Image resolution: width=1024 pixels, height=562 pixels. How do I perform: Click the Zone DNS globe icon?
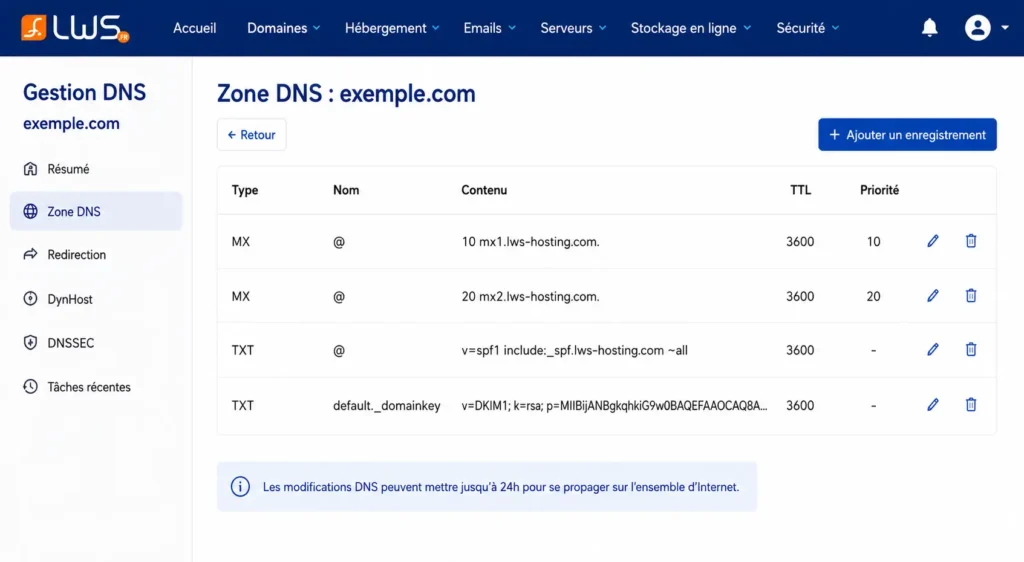point(30,211)
